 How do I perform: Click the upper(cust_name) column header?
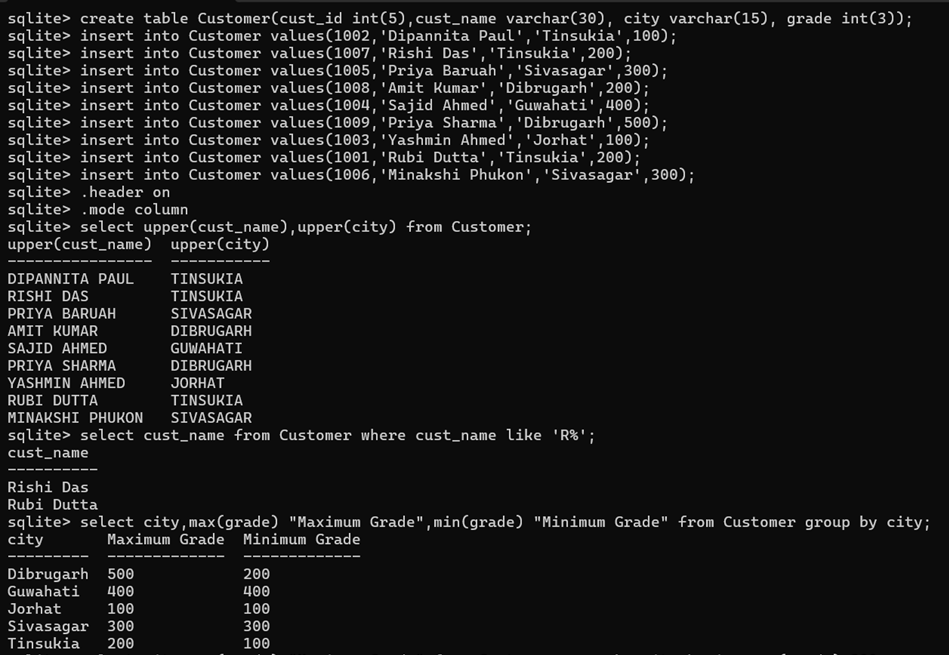tap(79, 244)
